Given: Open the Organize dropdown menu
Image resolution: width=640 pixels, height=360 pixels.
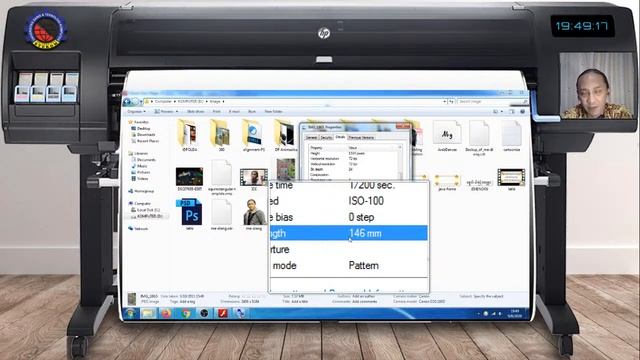Looking at the screenshot, I should [x=136, y=111].
